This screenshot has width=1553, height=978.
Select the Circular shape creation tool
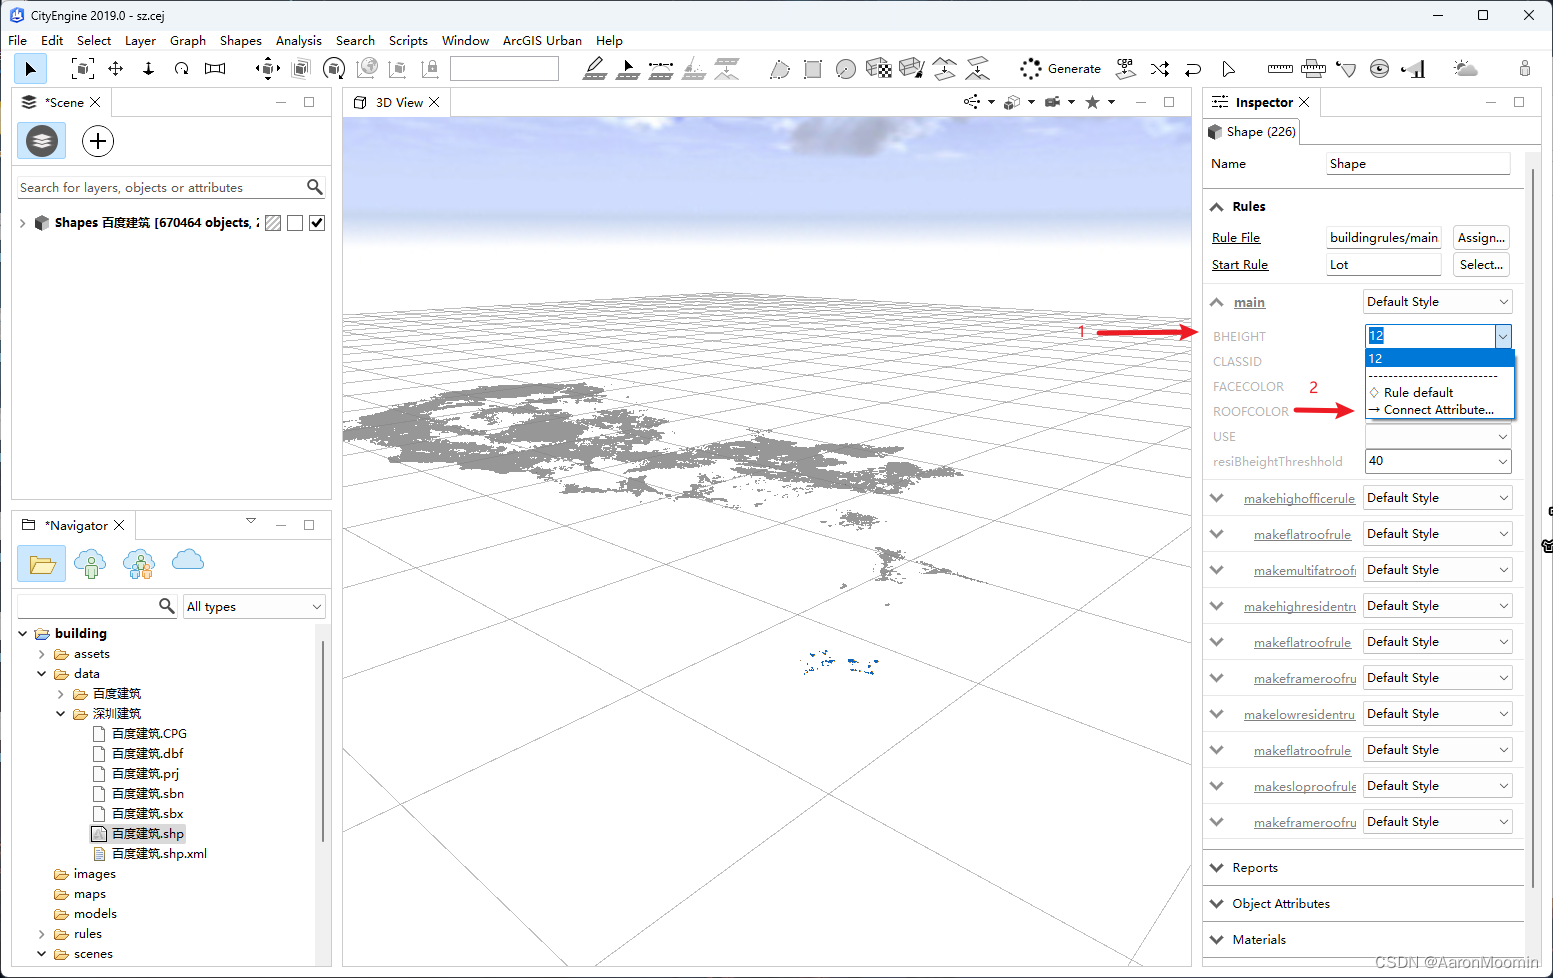coord(846,68)
